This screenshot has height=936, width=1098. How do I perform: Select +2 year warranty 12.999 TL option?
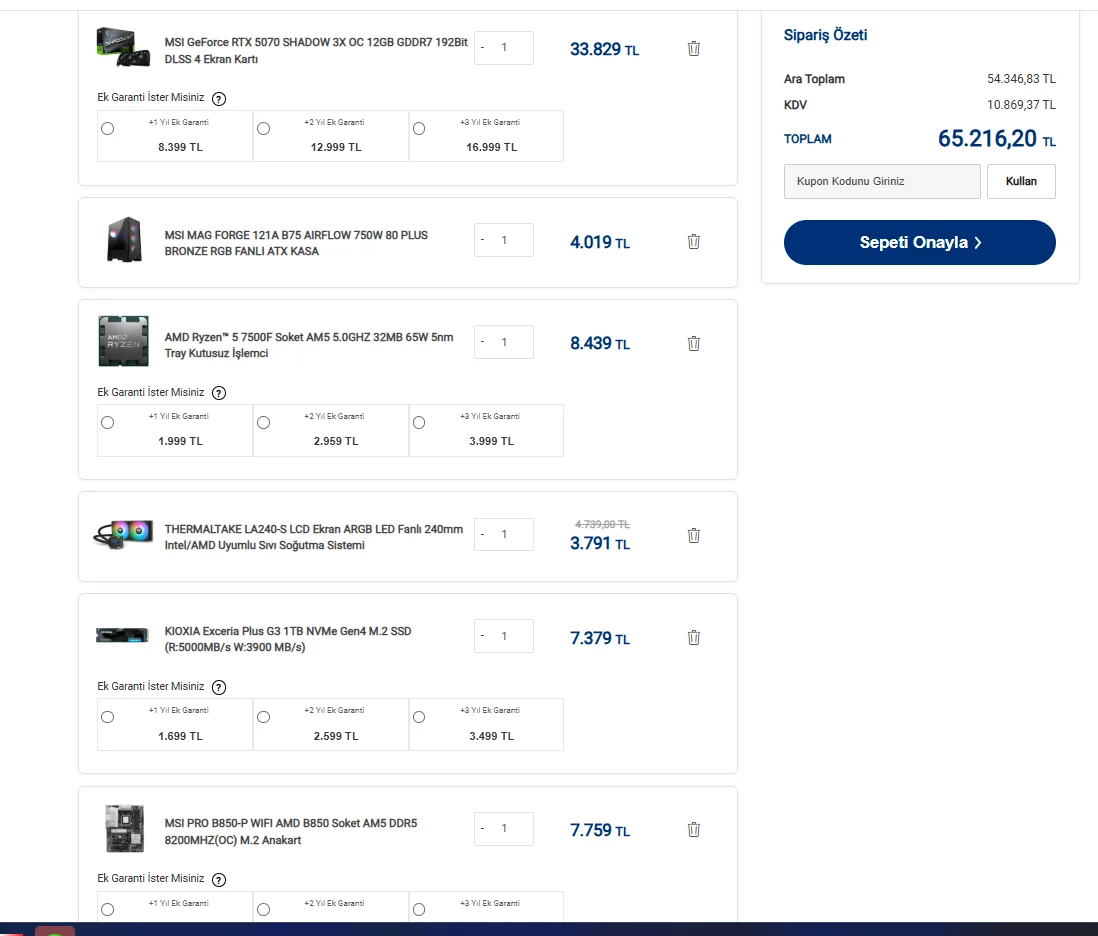coord(263,129)
